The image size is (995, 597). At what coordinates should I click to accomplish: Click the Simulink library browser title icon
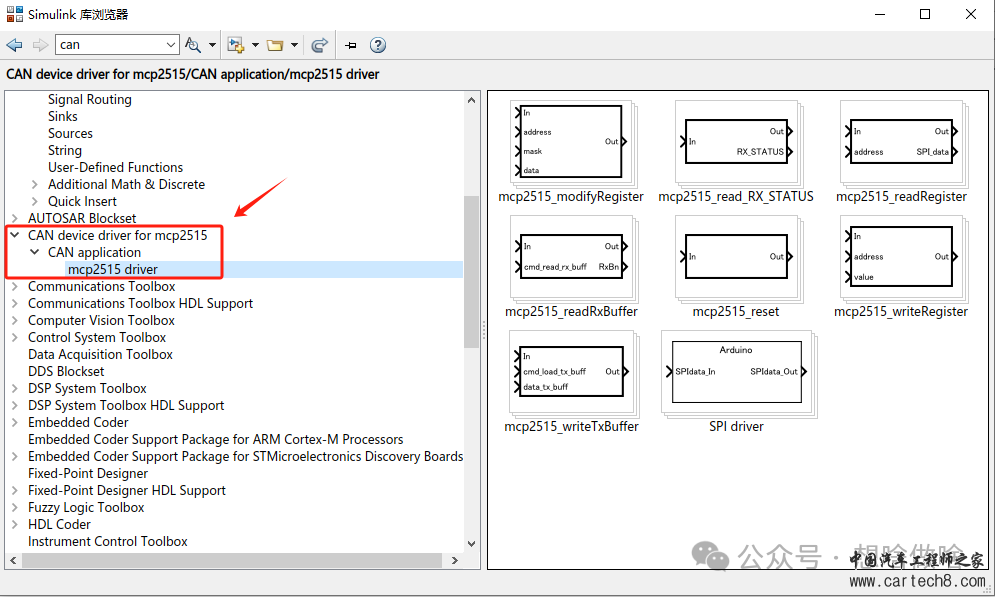(x=15, y=14)
